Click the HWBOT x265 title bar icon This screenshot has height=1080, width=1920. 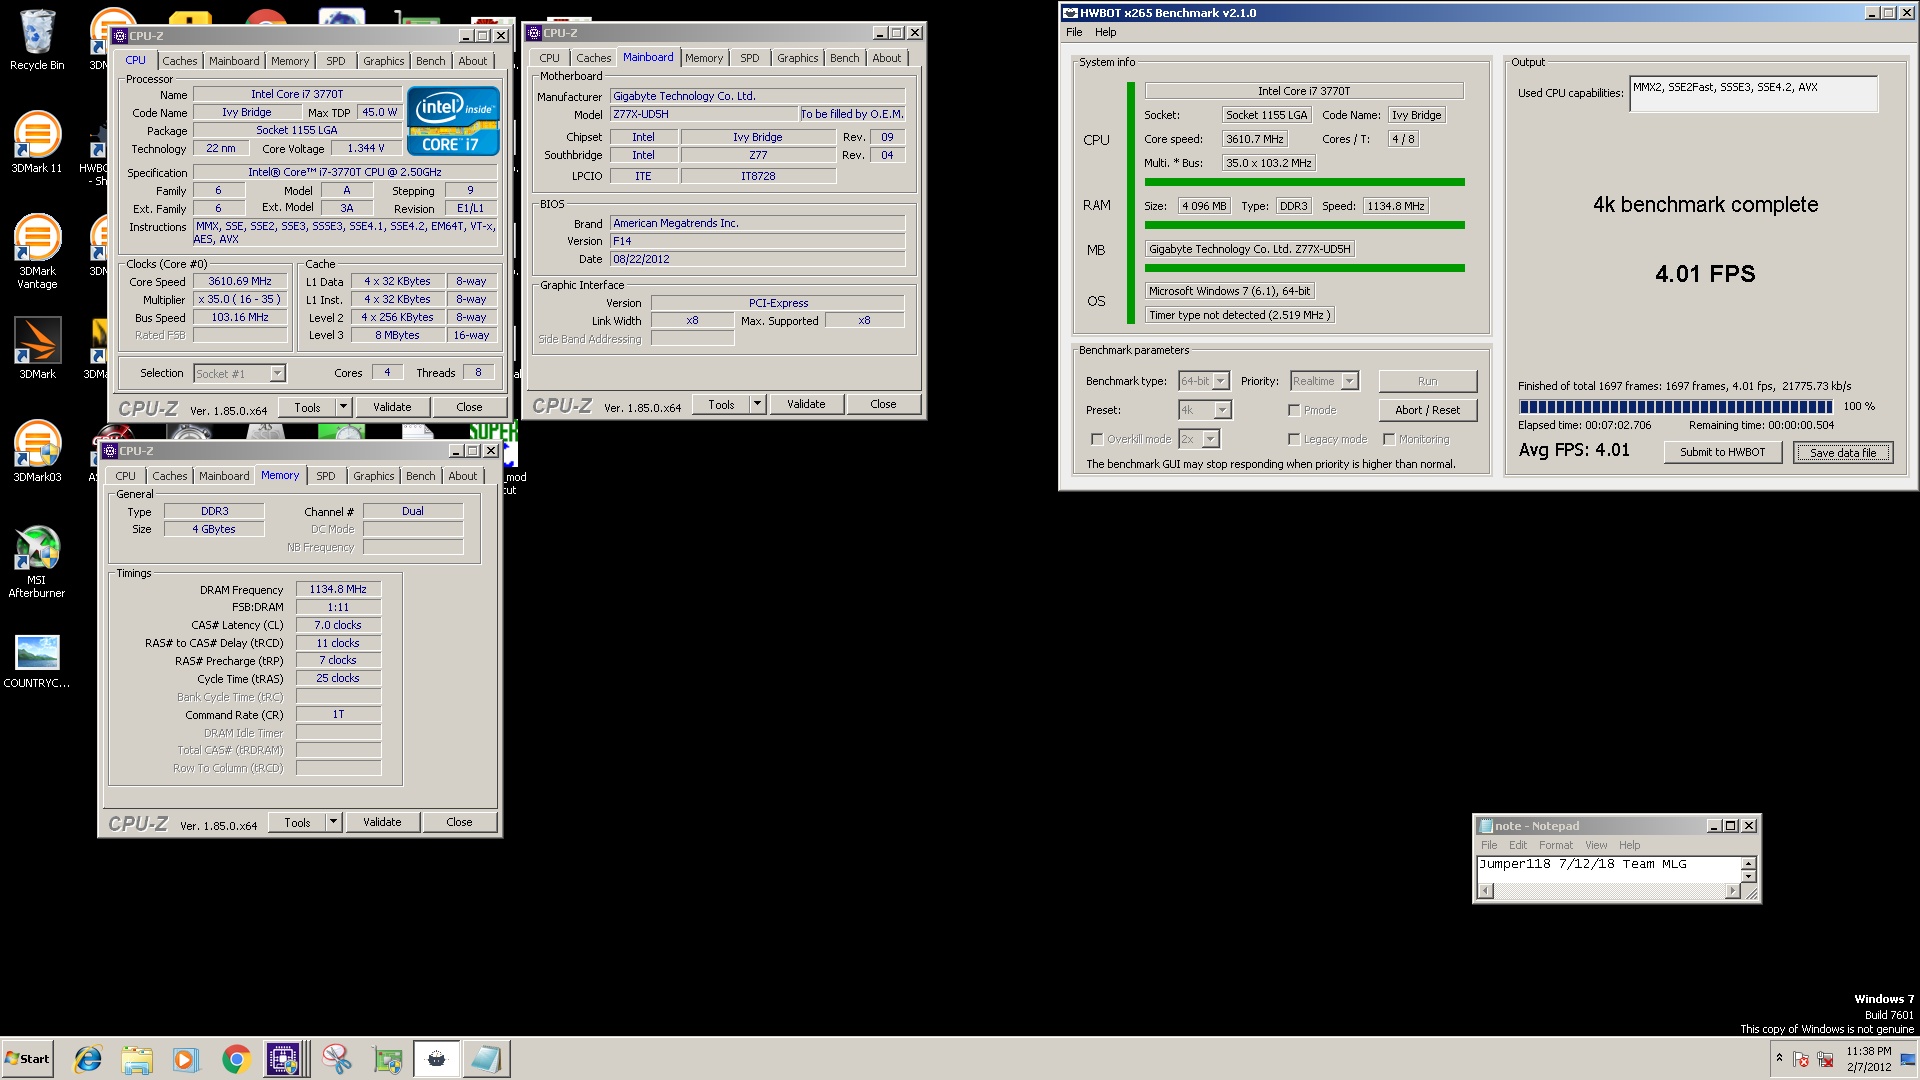tap(1070, 13)
